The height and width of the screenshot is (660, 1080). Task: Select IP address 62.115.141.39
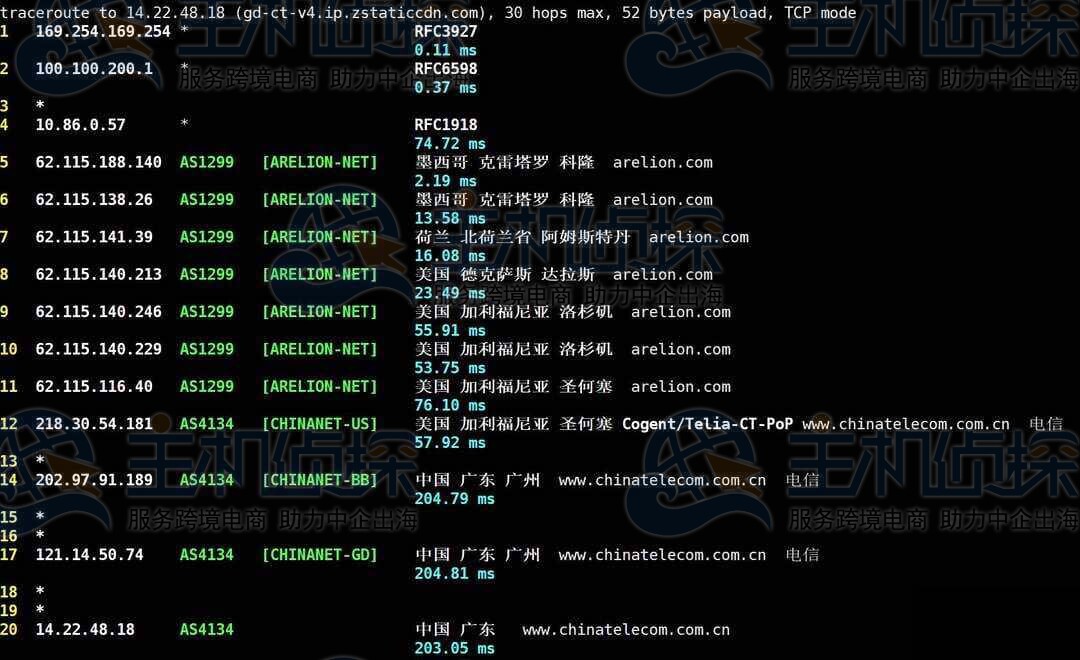94,237
